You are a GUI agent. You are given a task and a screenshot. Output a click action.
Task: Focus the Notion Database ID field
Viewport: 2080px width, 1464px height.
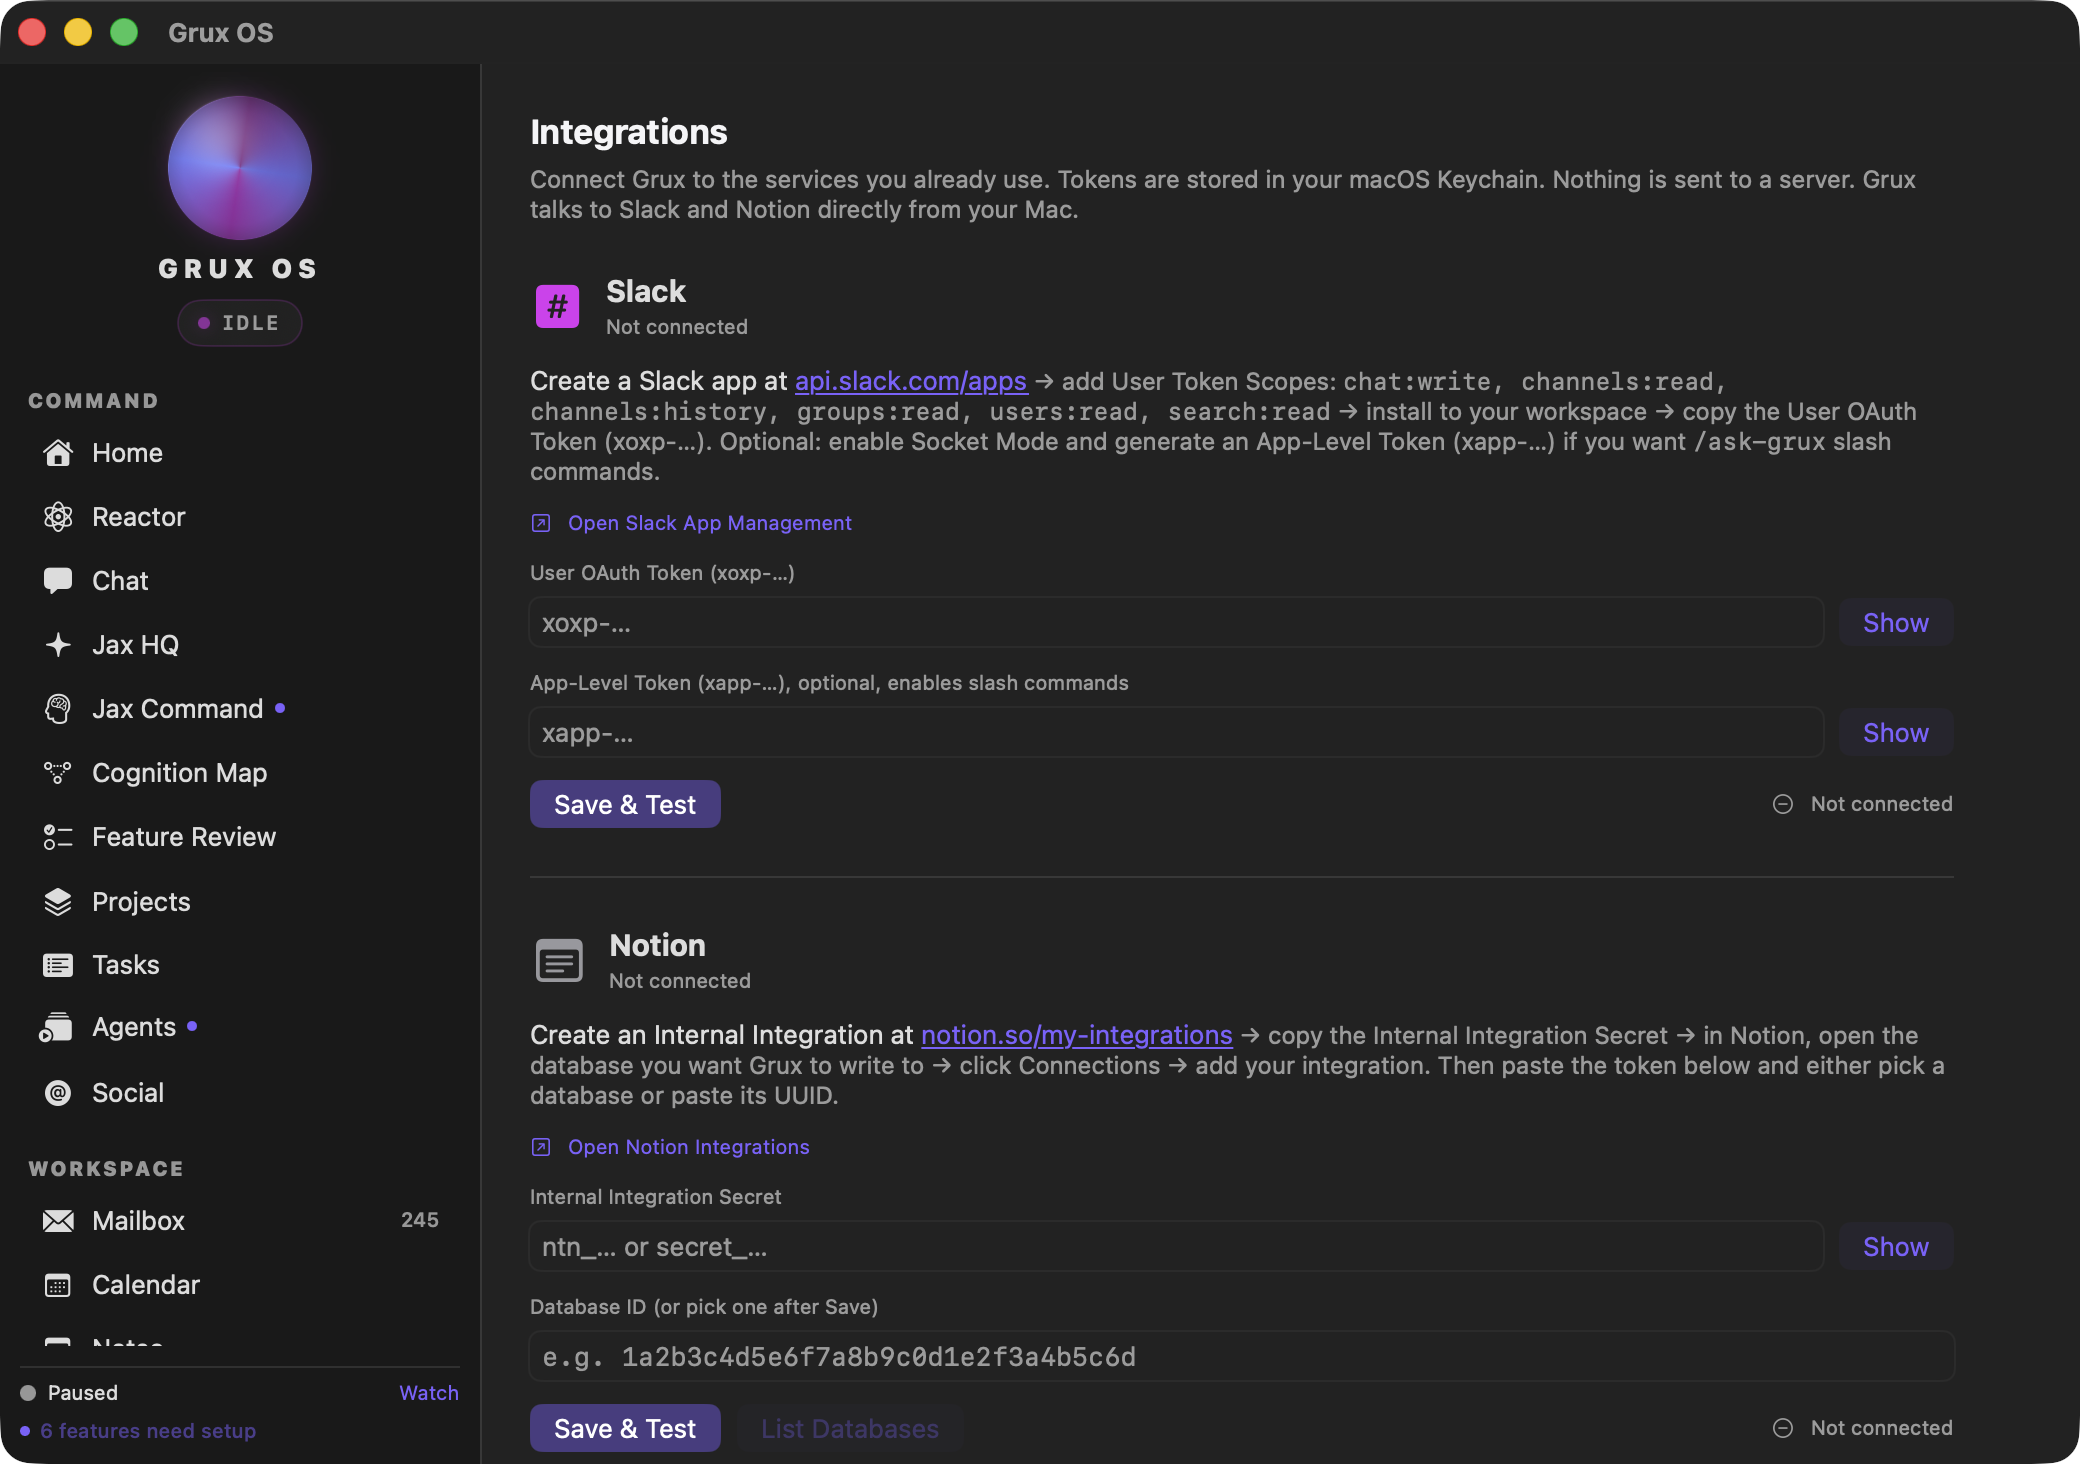(1242, 1357)
